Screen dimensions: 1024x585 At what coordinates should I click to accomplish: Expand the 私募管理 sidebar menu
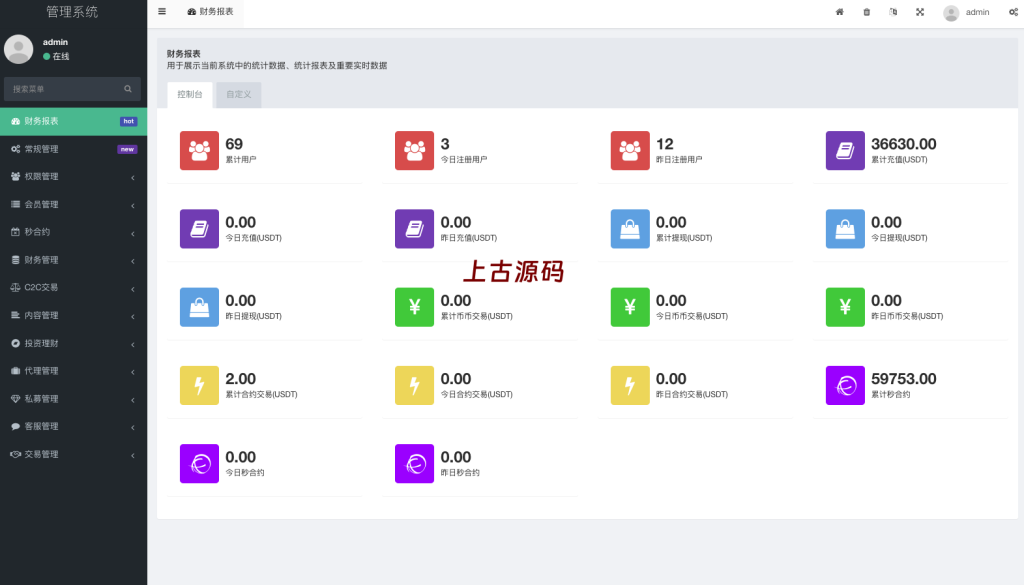pos(73,398)
